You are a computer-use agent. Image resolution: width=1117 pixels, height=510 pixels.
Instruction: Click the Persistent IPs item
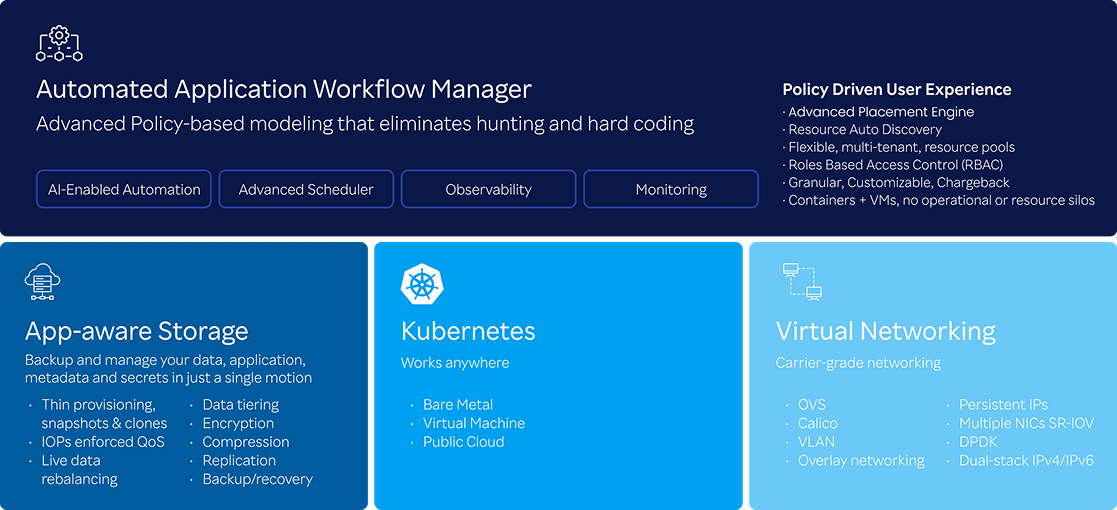point(1004,405)
